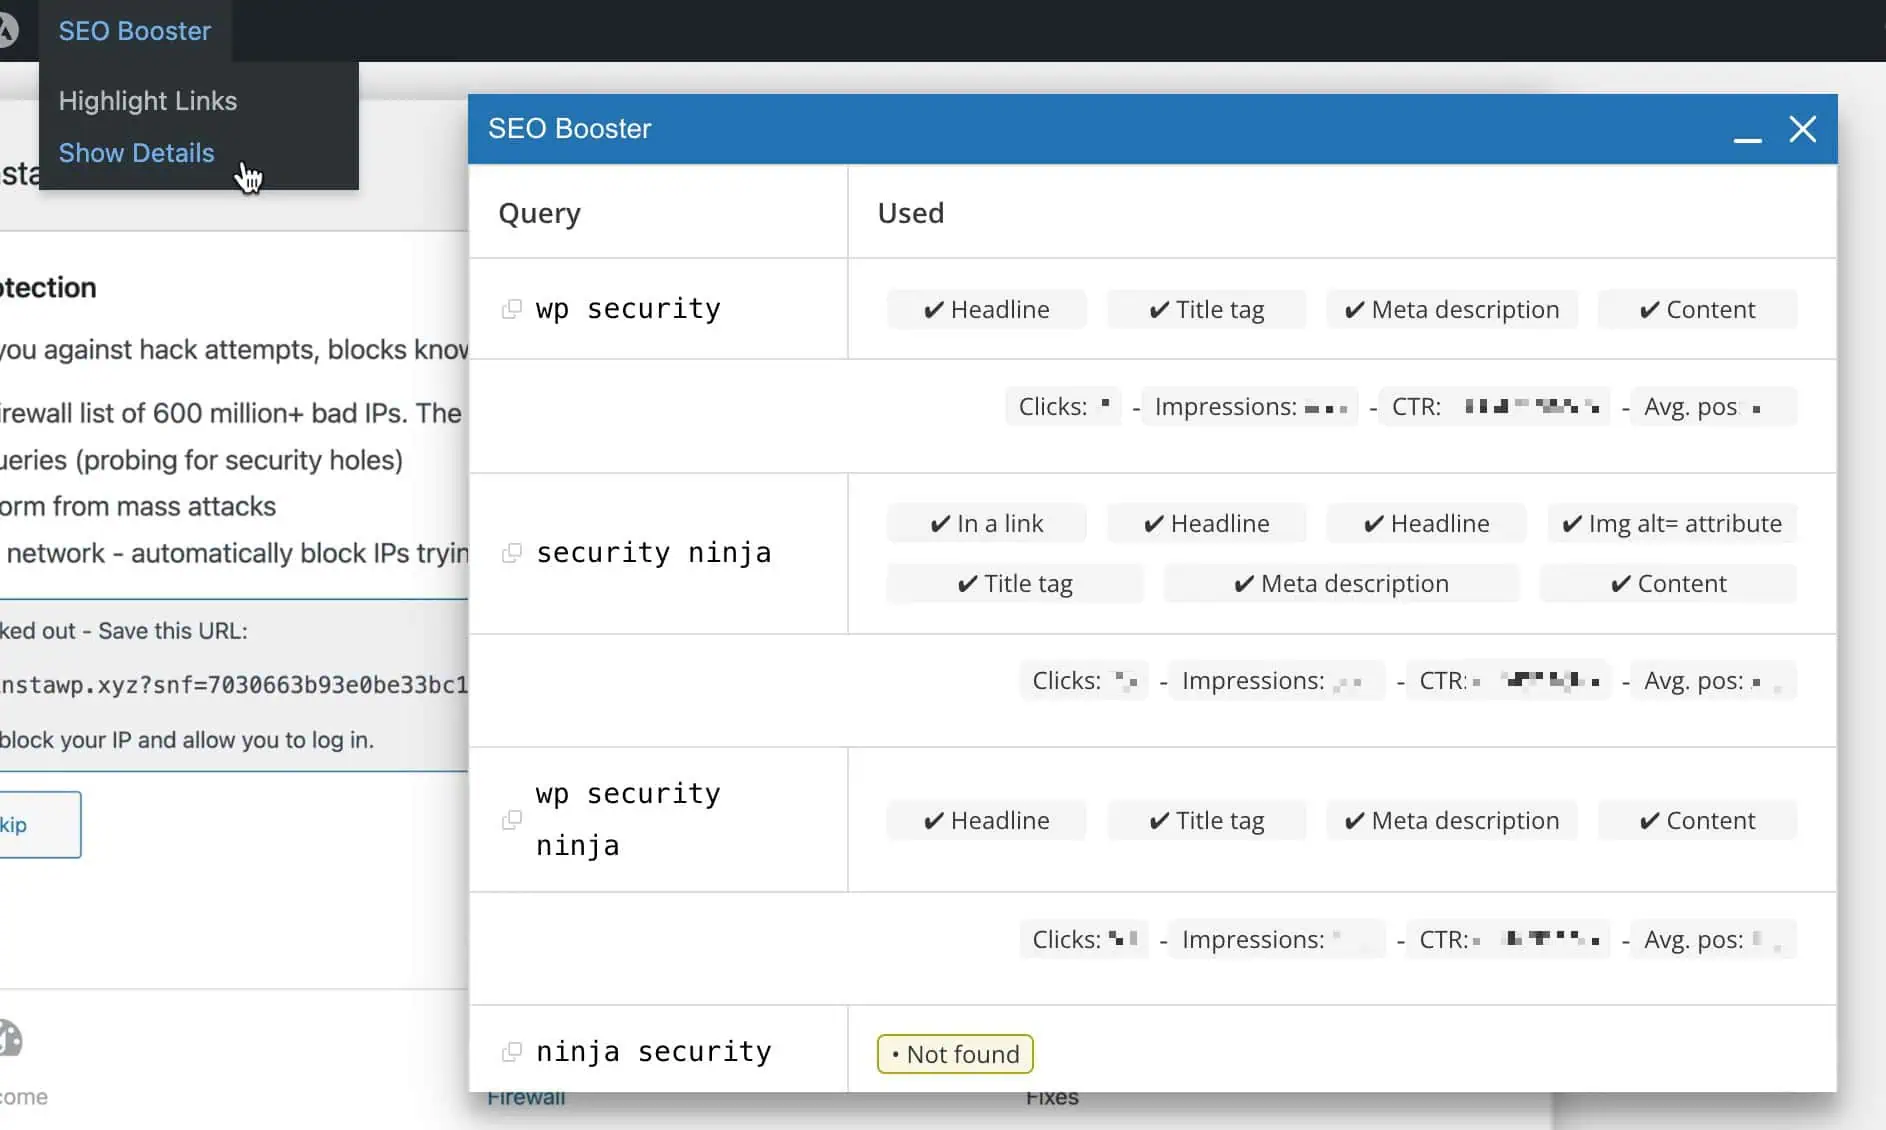Select the 'ninja security' query text
The image size is (1886, 1130).
tap(654, 1052)
